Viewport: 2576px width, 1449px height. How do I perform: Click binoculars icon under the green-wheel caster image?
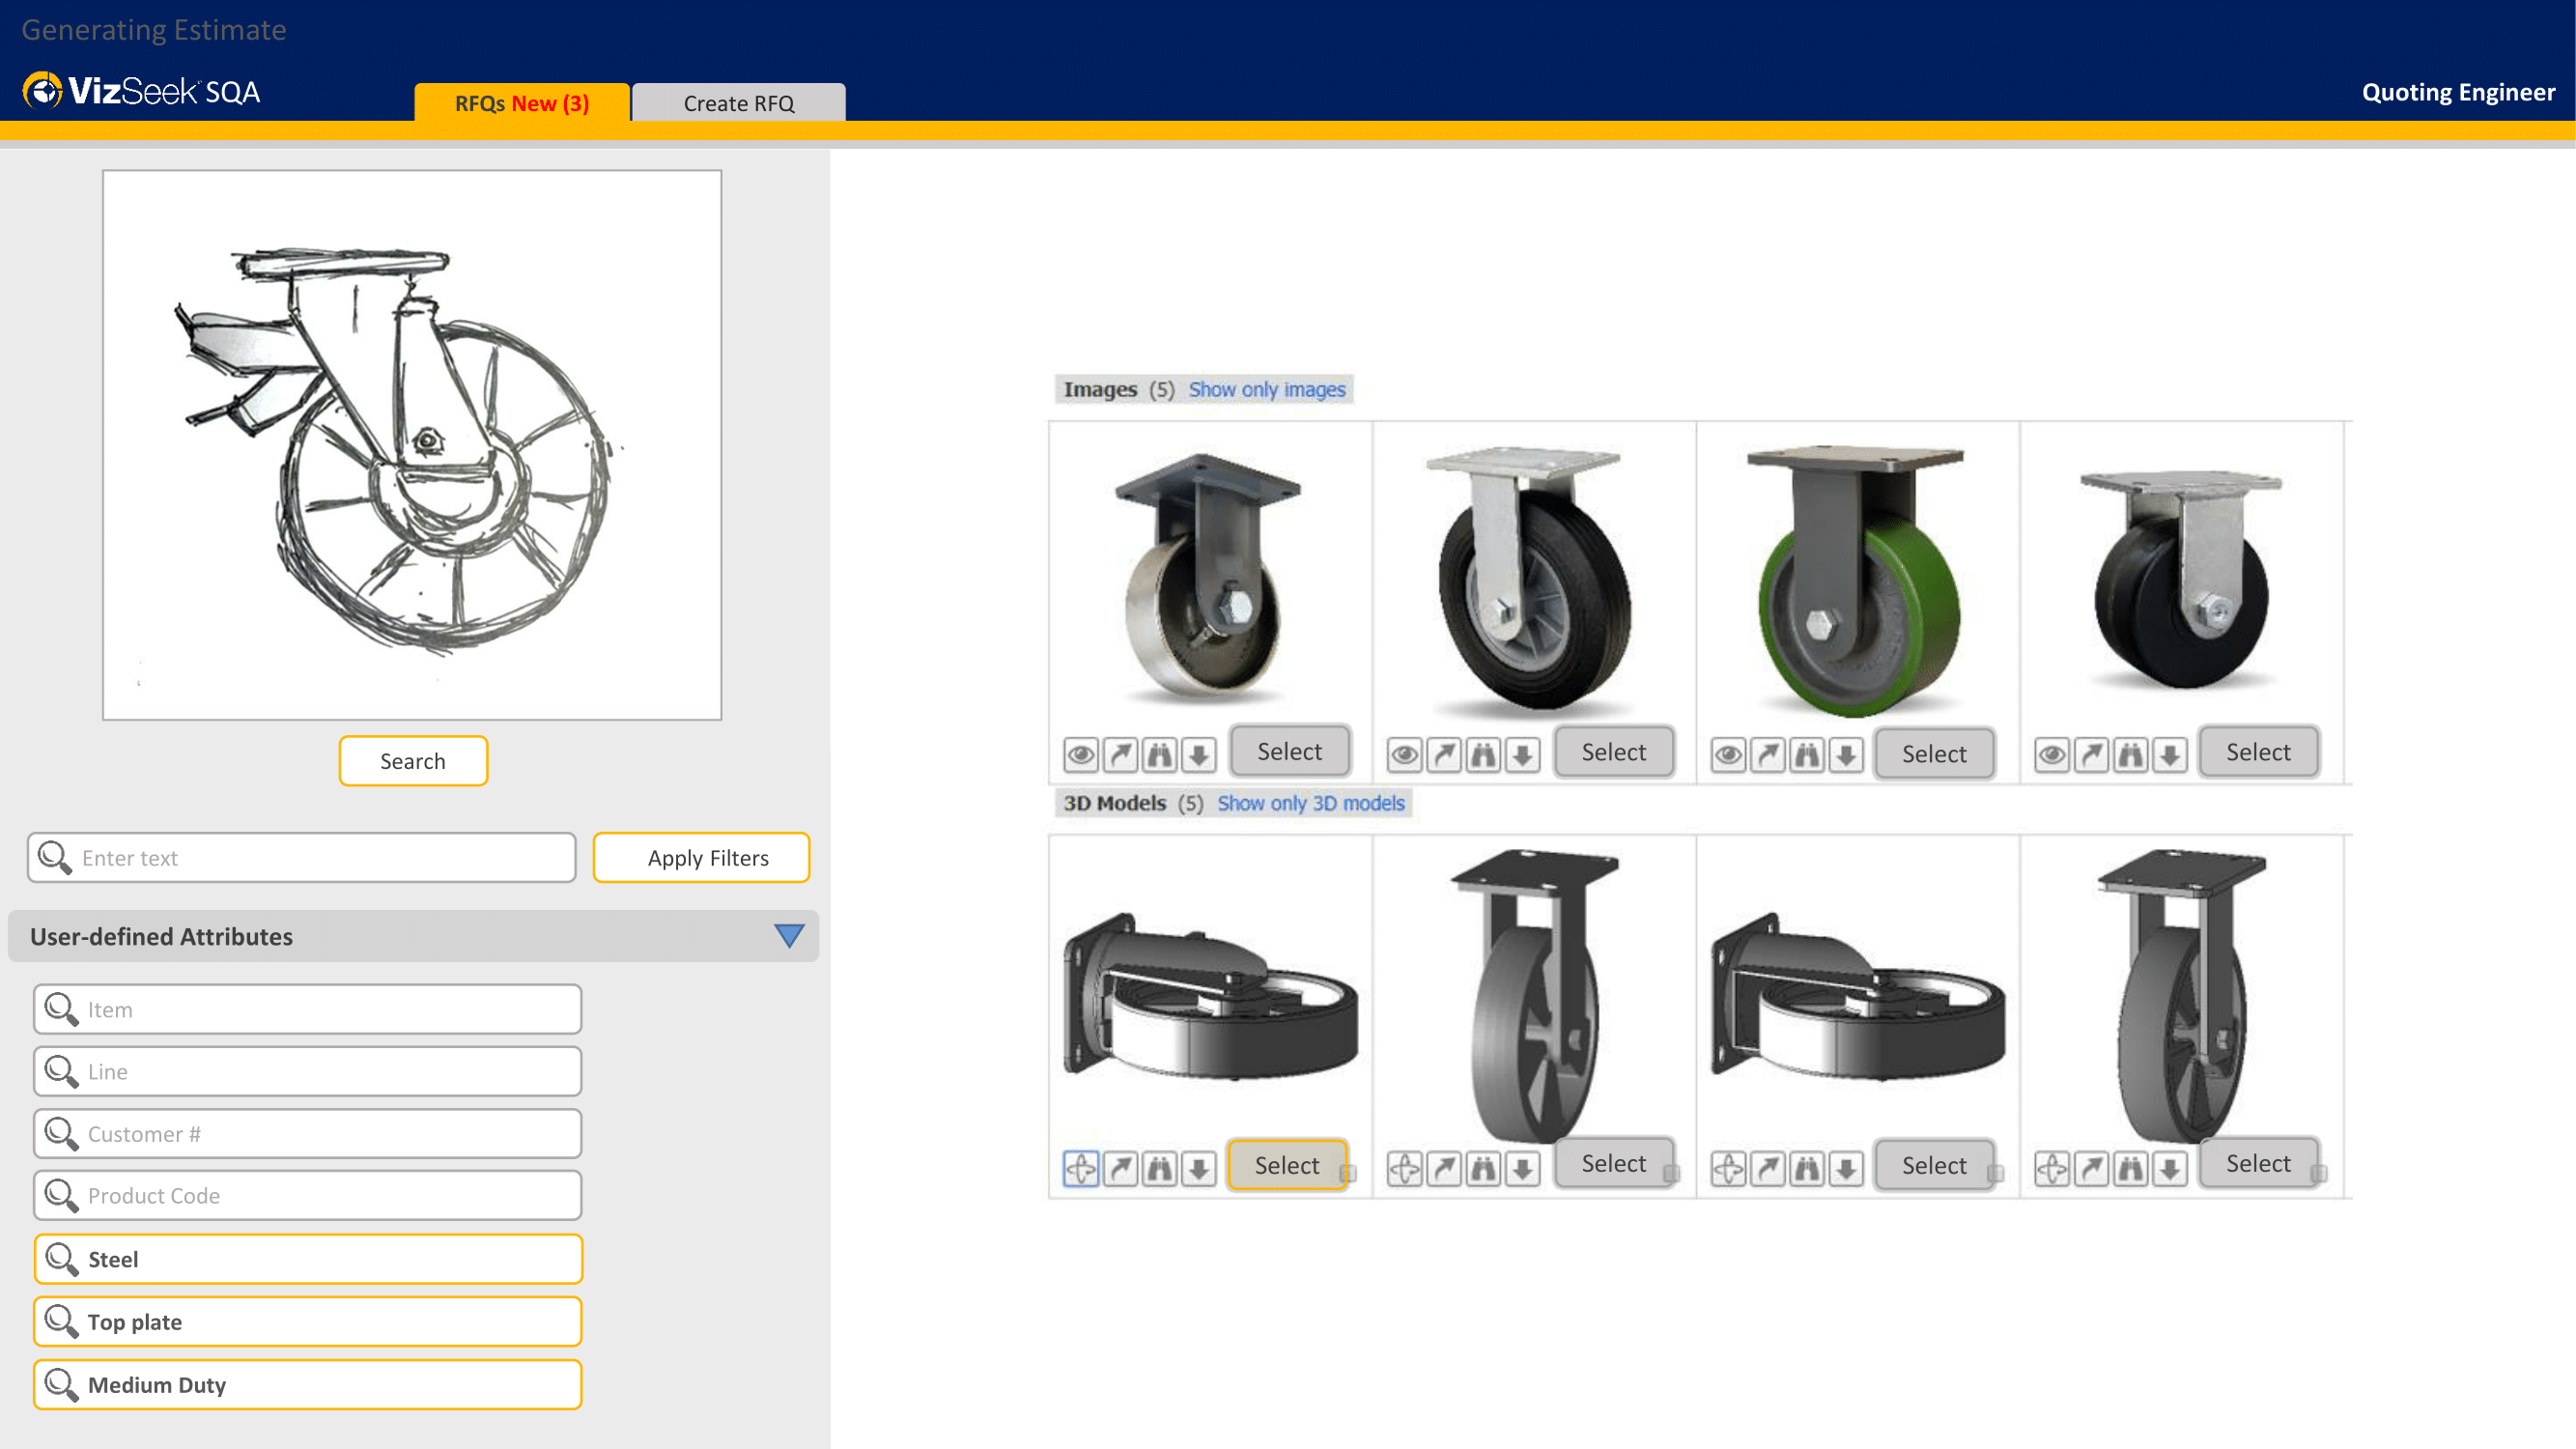coord(1807,754)
